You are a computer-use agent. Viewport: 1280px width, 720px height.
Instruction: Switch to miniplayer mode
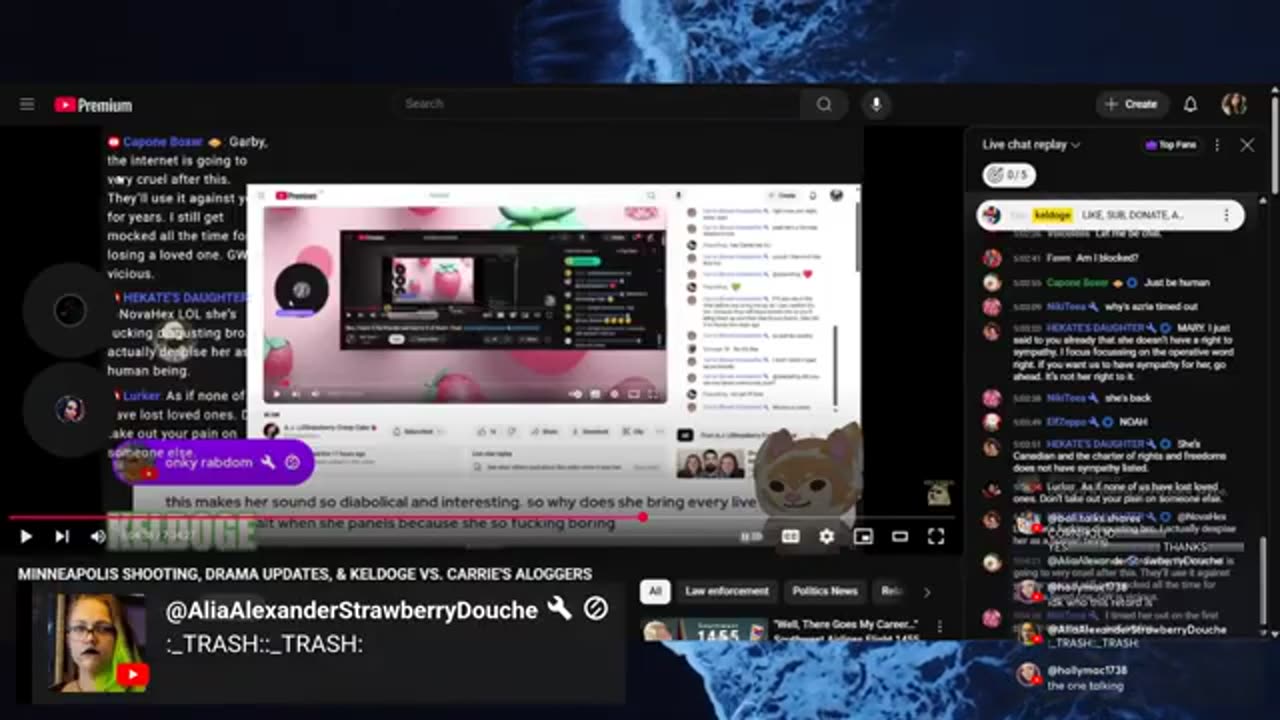(x=863, y=537)
